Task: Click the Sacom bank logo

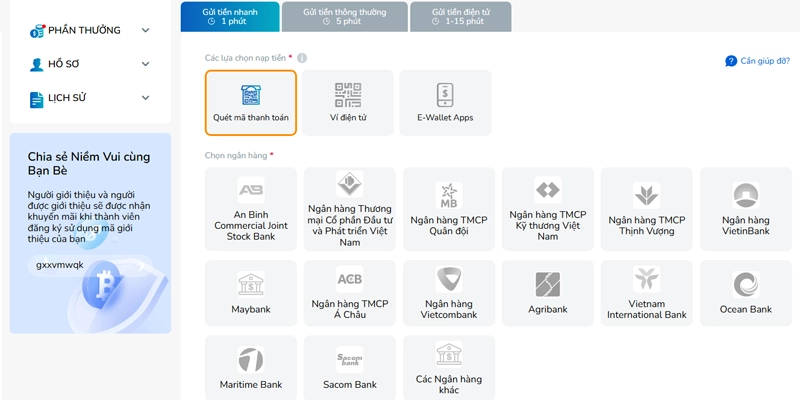Action: tap(350, 360)
